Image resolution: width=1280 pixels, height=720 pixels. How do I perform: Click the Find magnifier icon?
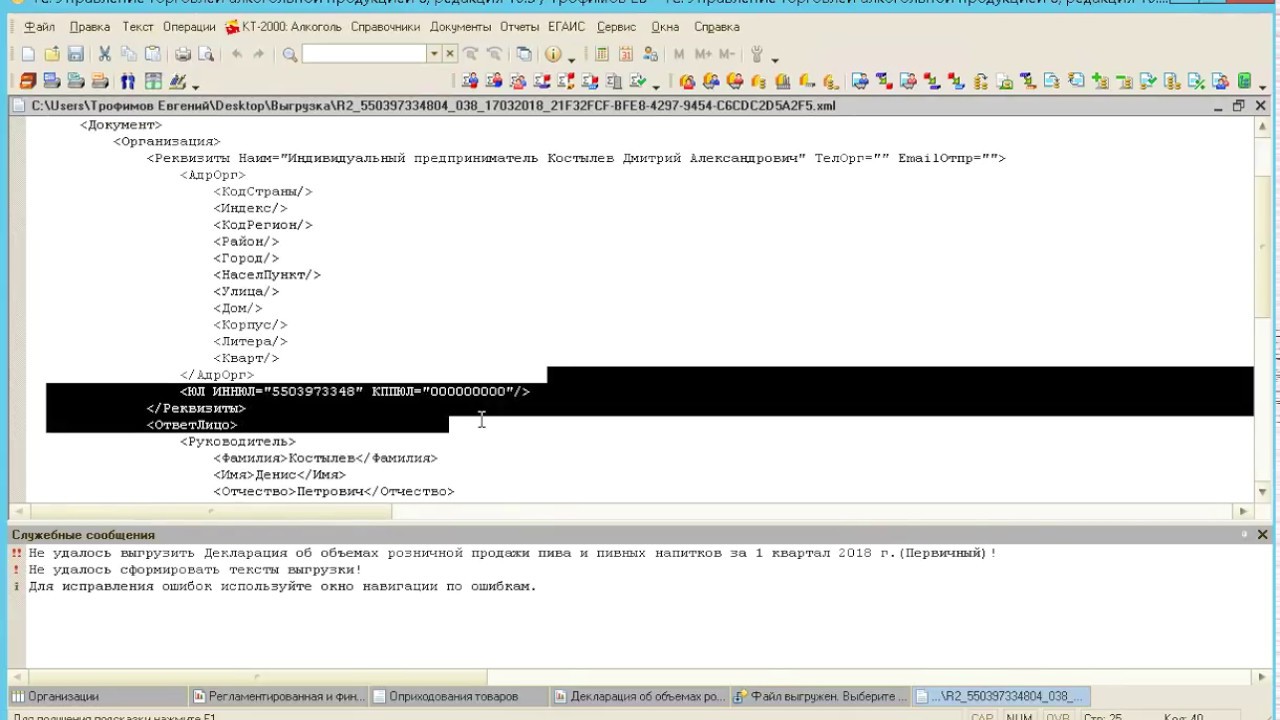290,55
